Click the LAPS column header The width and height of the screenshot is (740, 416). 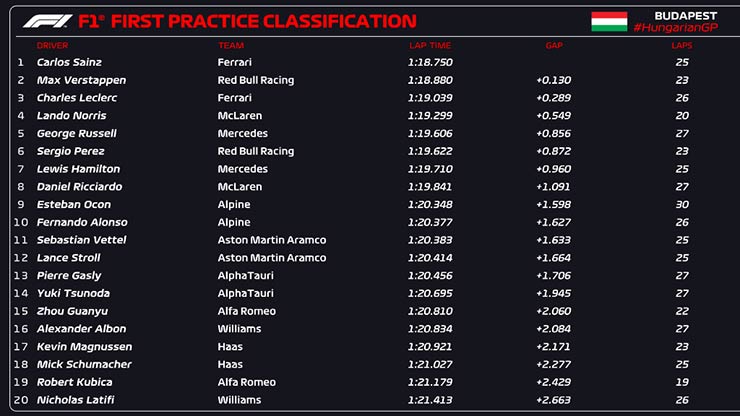click(x=681, y=45)
